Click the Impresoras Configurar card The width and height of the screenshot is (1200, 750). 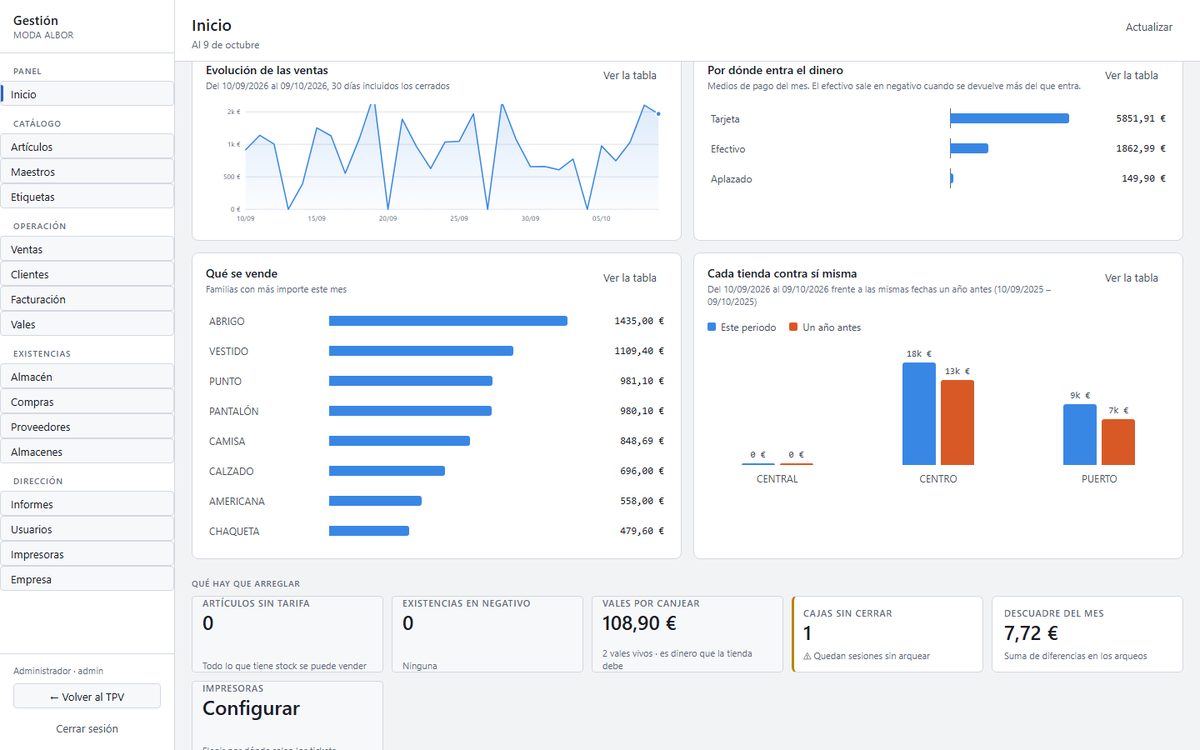(x=287, y=715)
